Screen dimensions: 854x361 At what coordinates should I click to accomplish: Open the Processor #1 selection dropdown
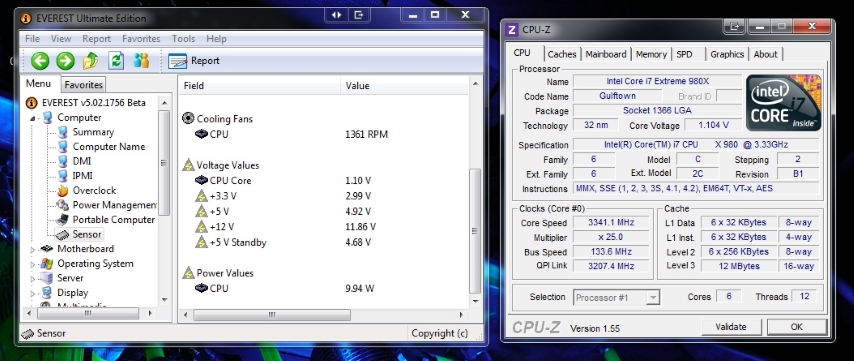(617, 297)
